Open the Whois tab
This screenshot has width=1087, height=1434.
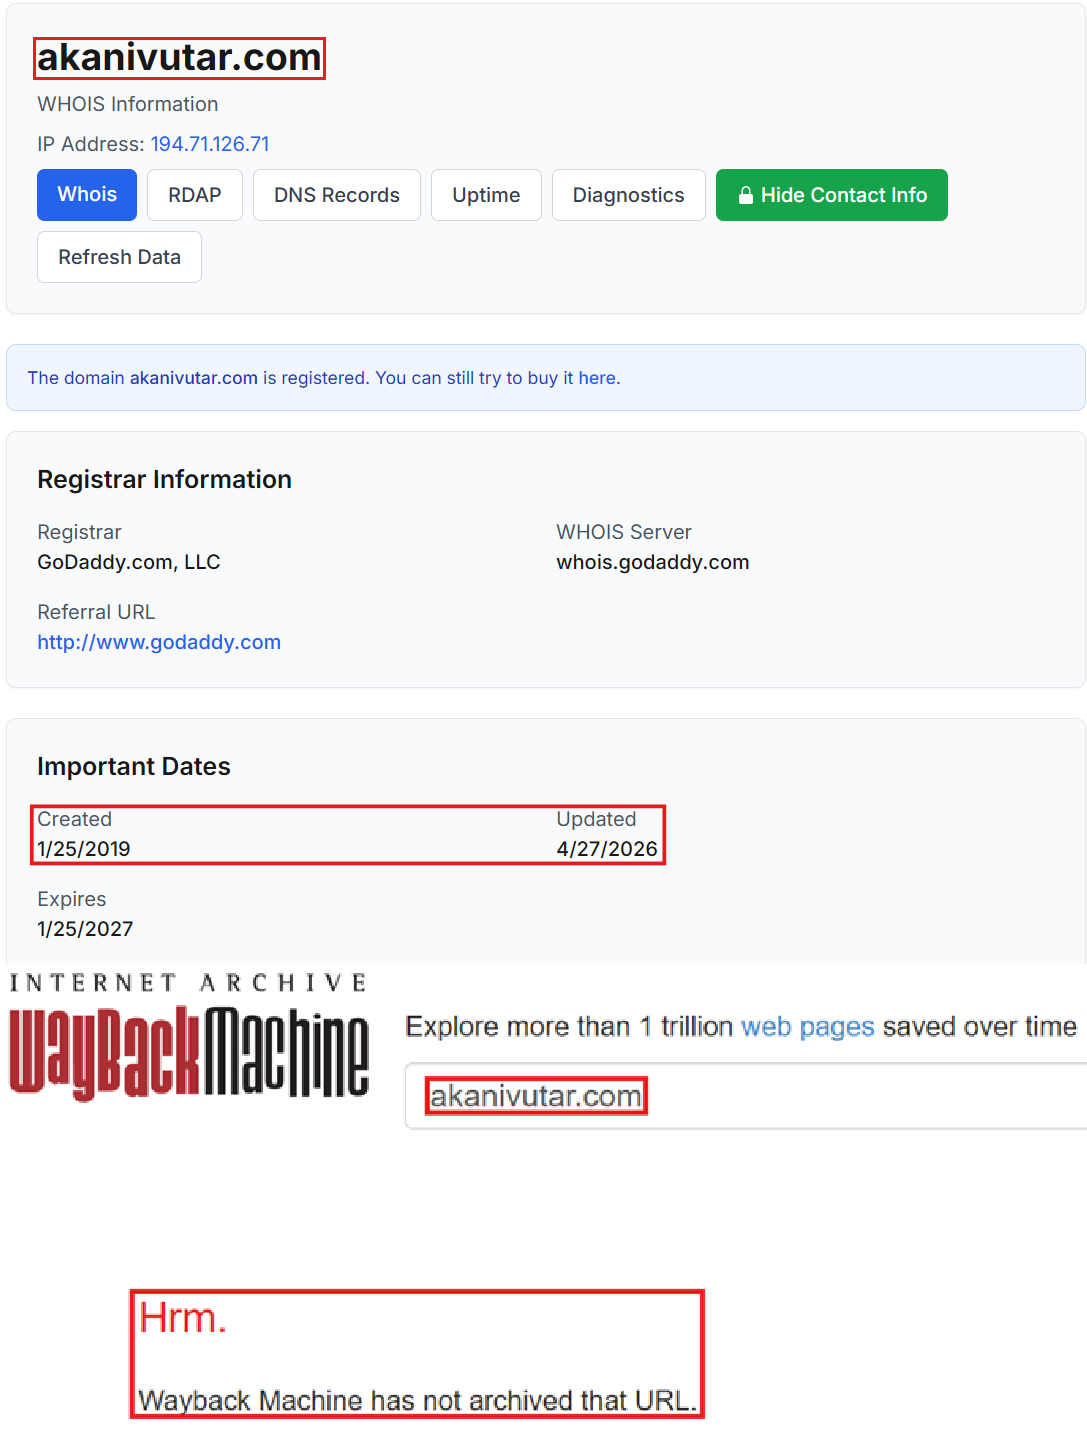point(87,195)
